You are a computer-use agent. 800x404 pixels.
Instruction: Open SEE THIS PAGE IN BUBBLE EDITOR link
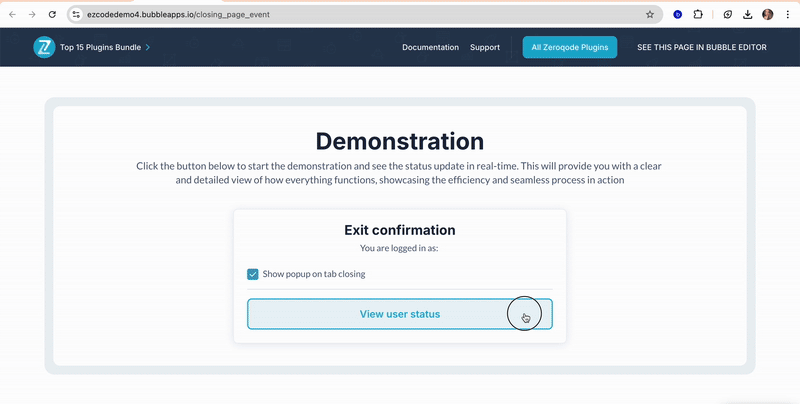tap(701, 47)
